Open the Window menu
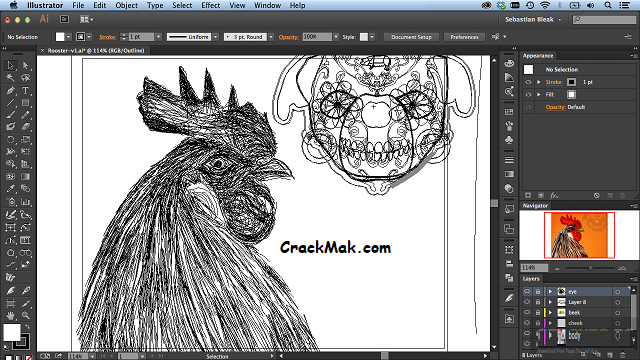640x360 pixels. [267, 5]
